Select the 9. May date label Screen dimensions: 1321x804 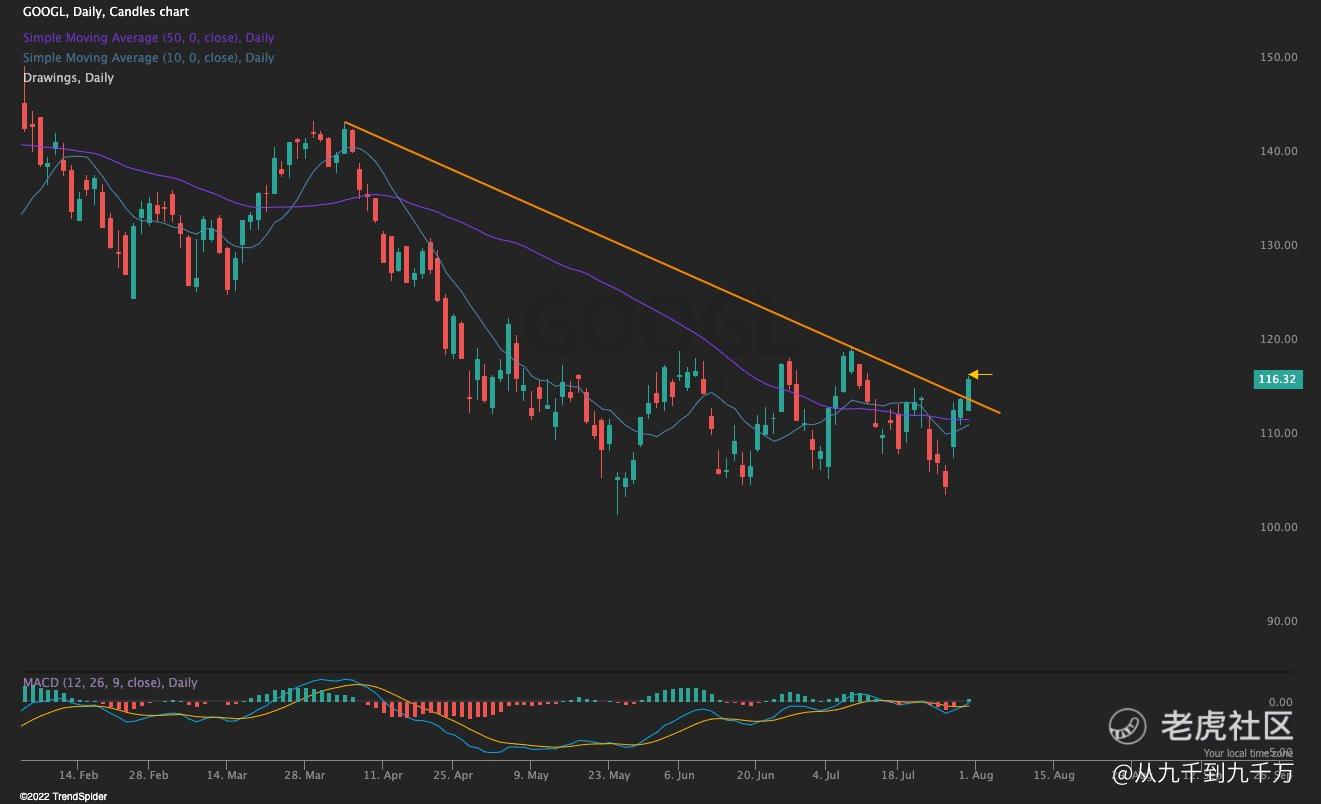531,775
